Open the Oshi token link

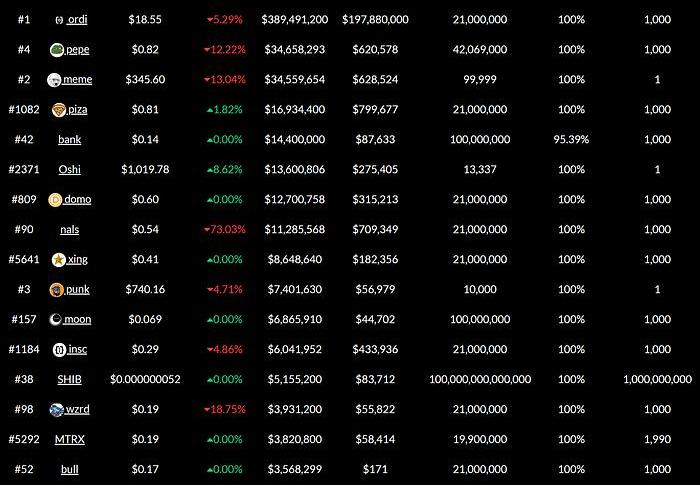coord(70,169)
